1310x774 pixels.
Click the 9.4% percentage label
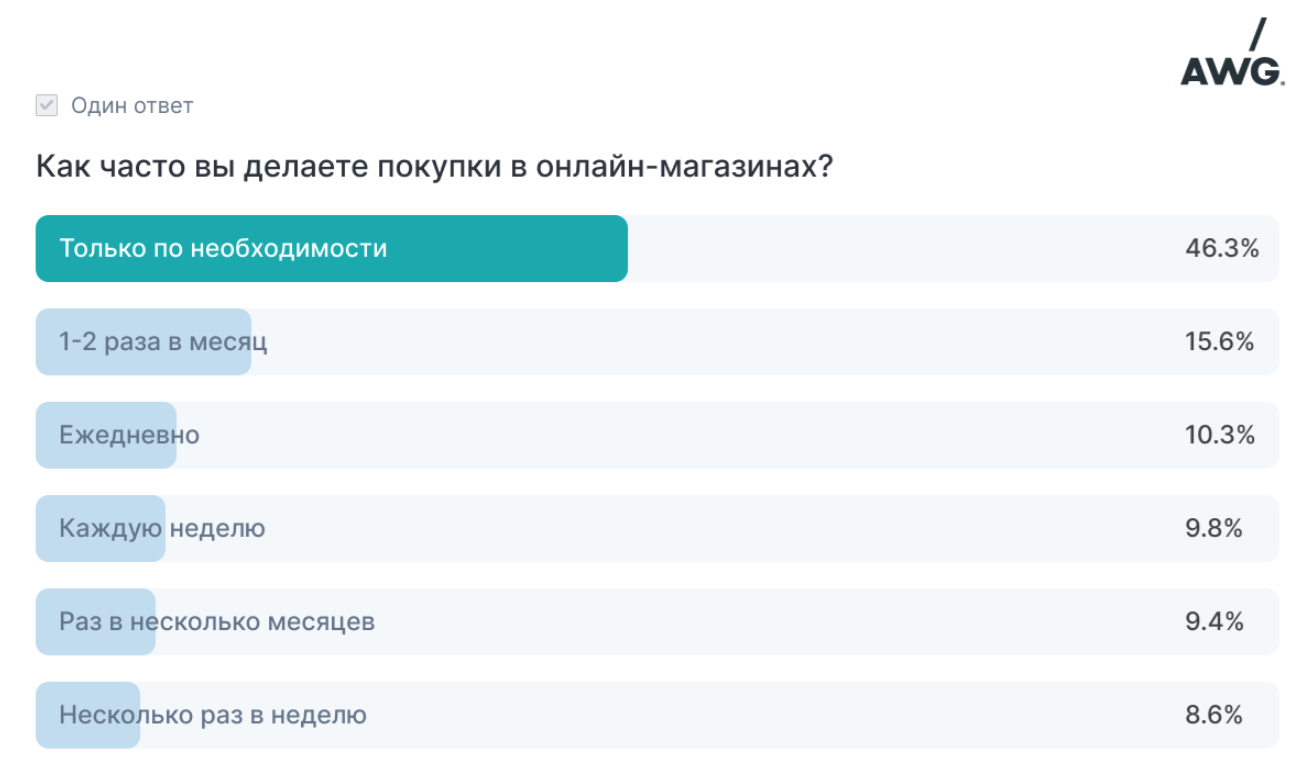(1214, 622)
